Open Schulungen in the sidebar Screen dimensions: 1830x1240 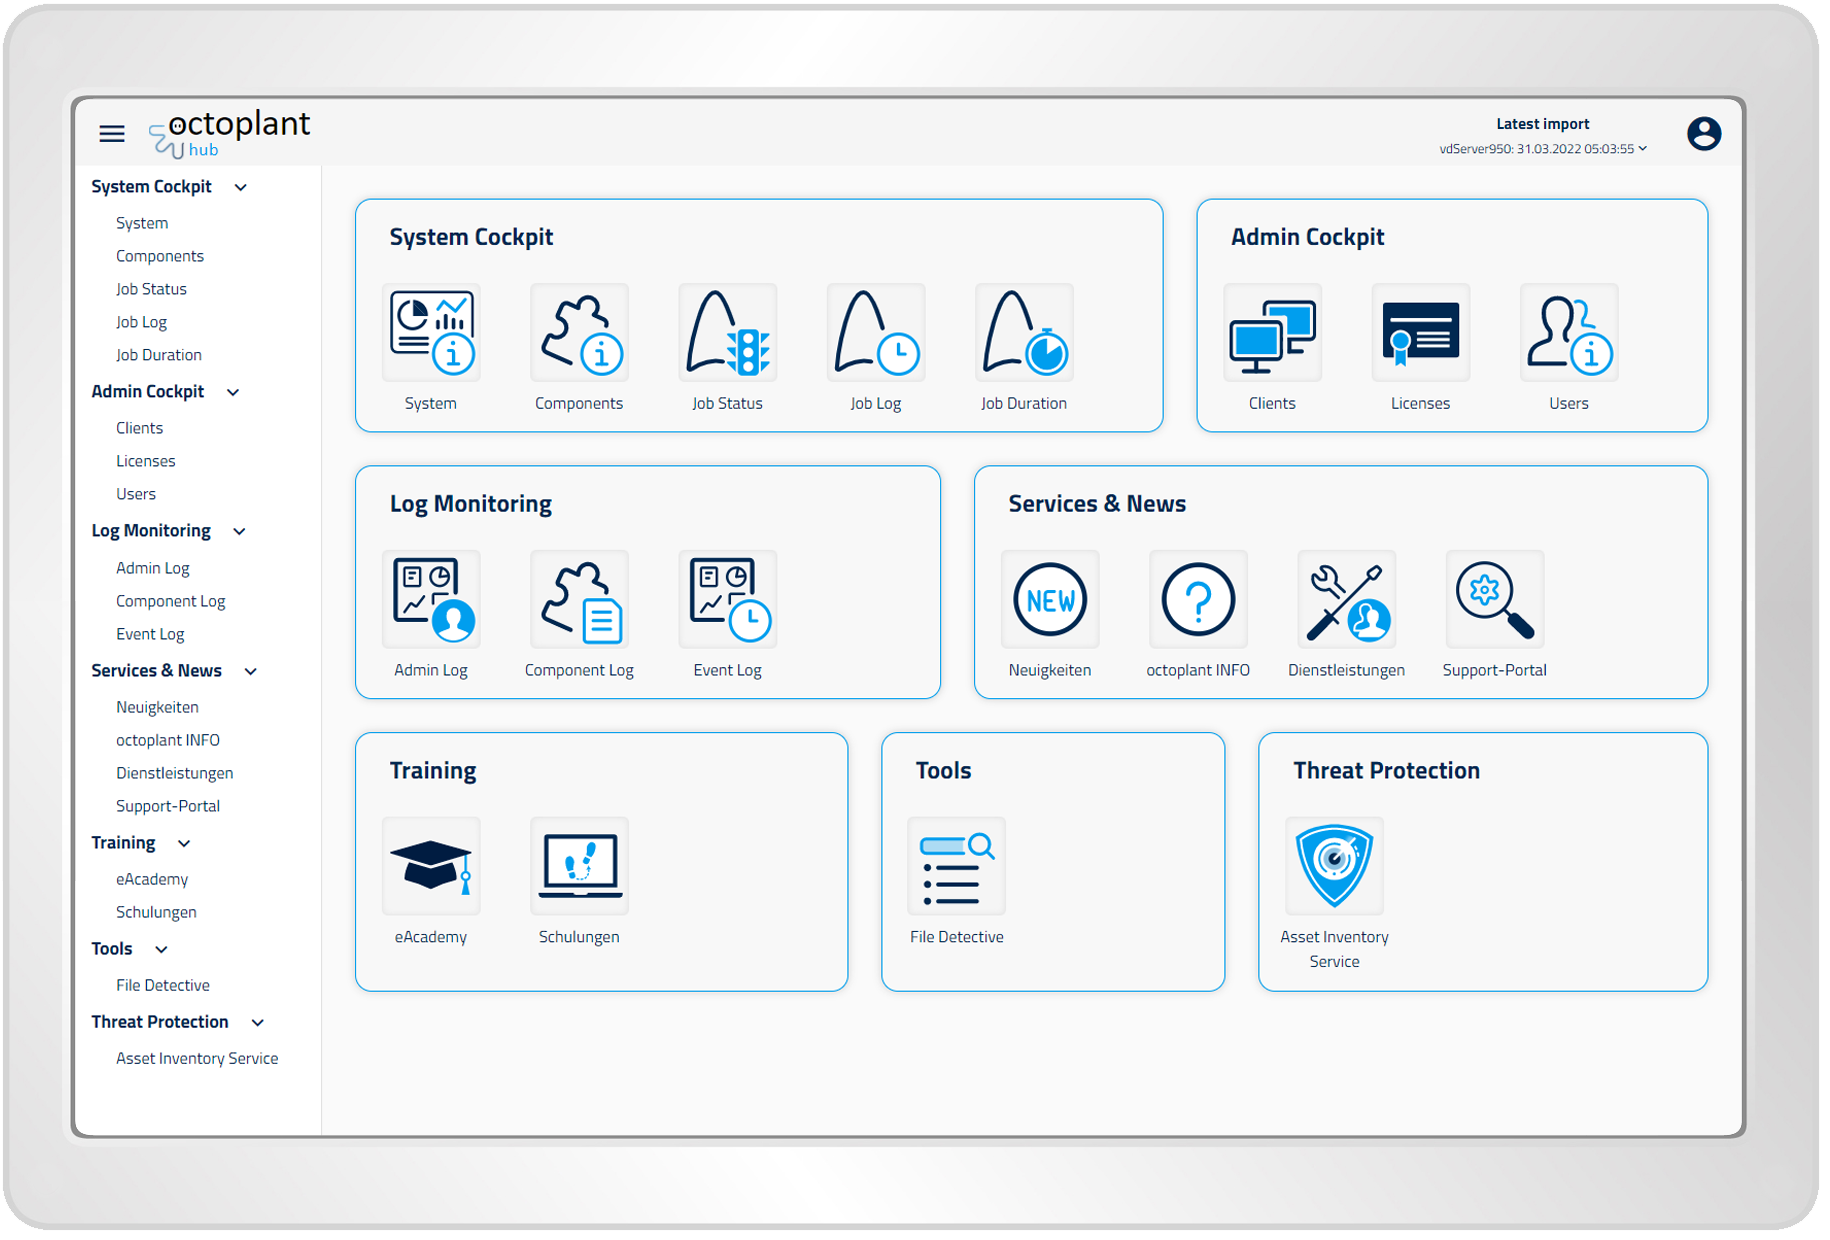coord(156,912)
